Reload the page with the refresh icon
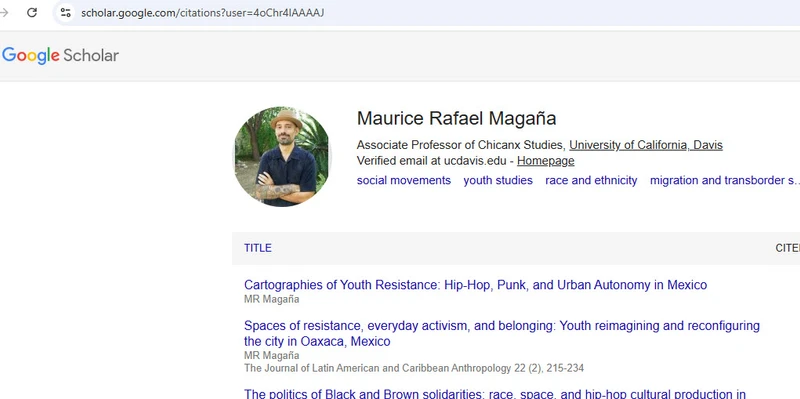Screen dimensions: 800x399 pos(32,13)
